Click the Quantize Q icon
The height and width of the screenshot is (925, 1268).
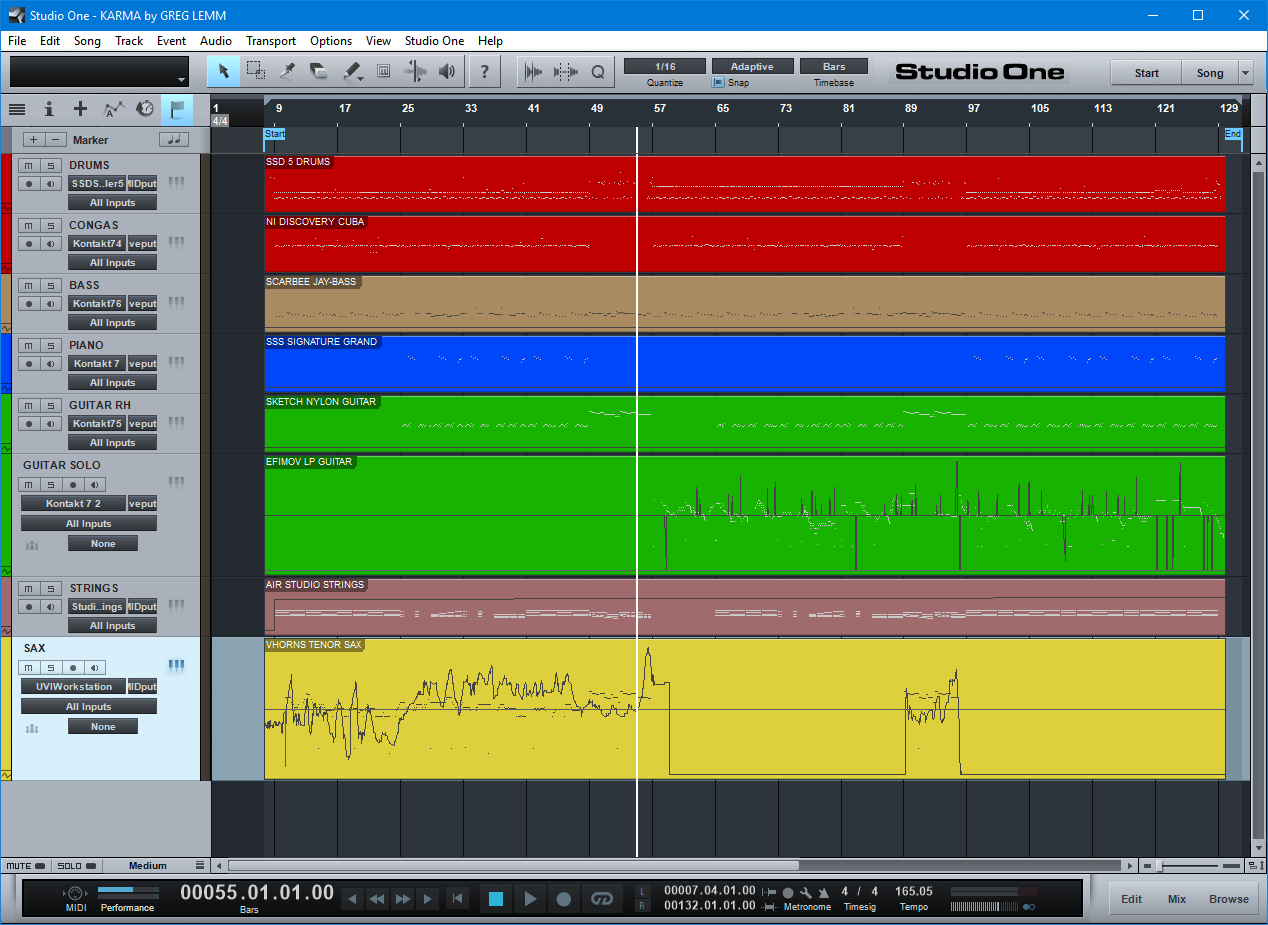click(x=598, y=71)
